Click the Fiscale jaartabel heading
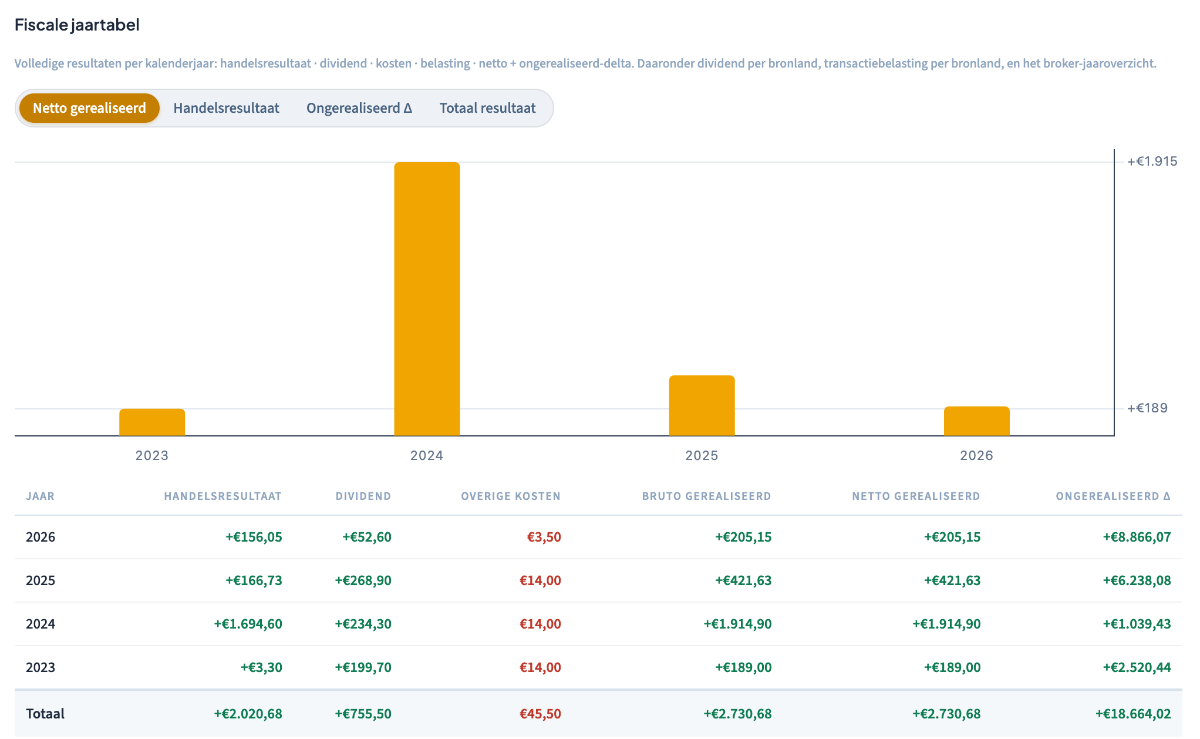1200x739 pixels. 77,24
